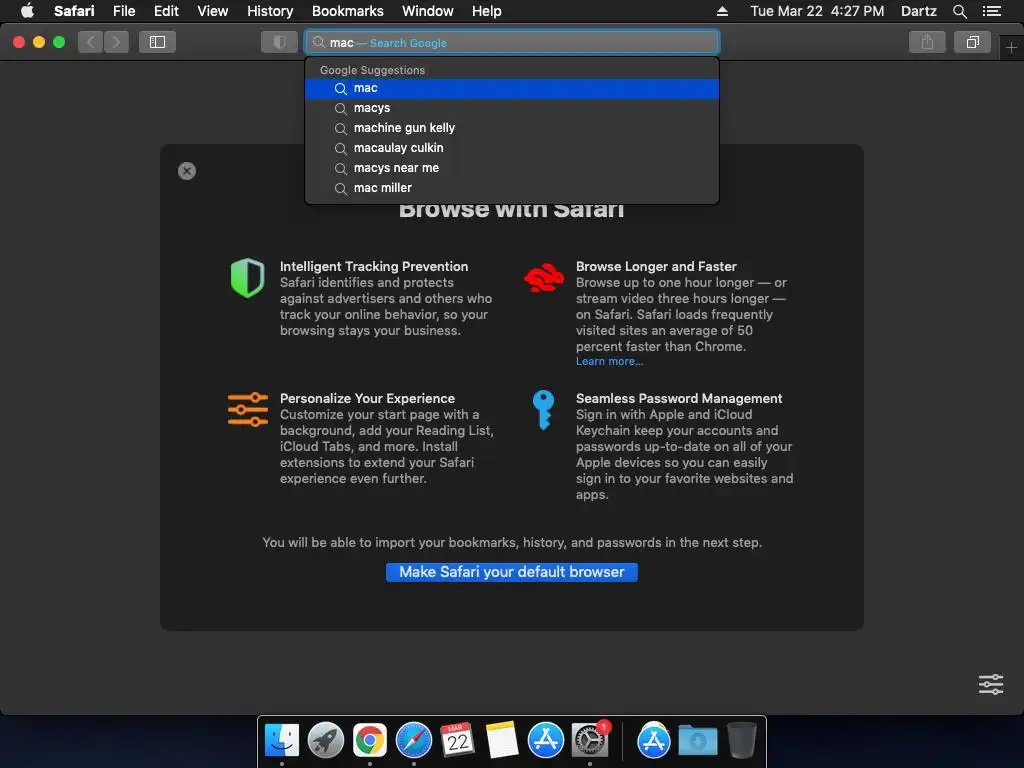
Task: Click Make Safari your default browser
Action: pyautogui.click(x=512, y=572)
